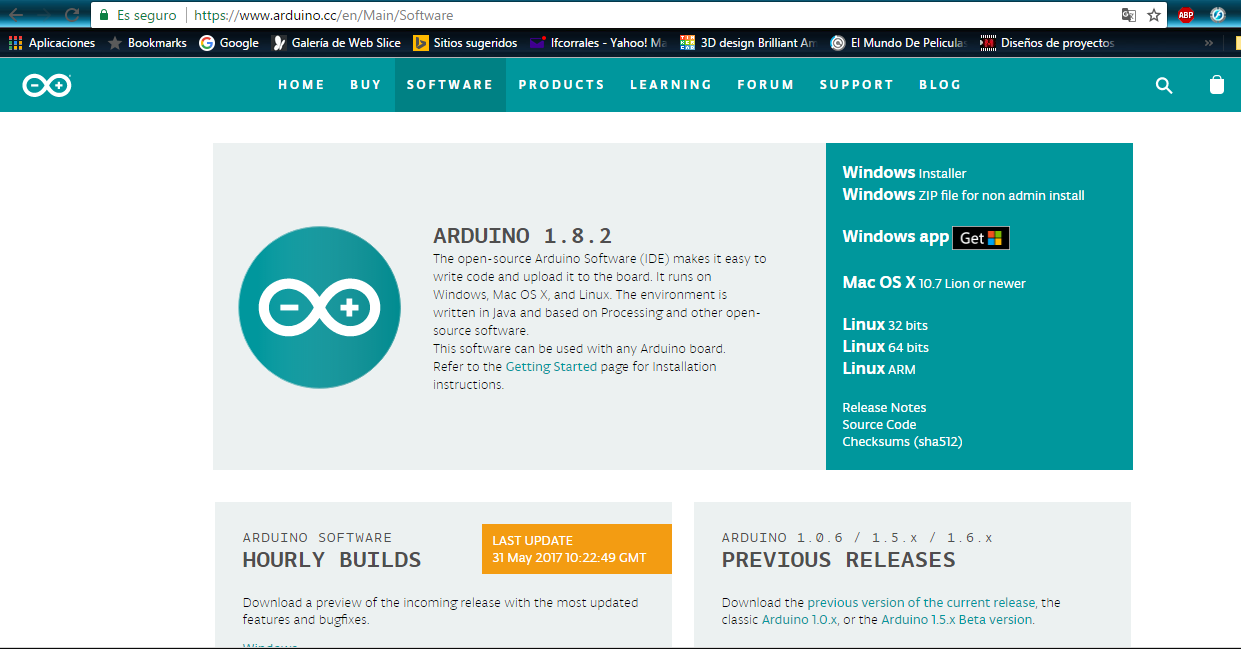Open the Flash extension icon in the toolbar
Viewport: 1241px width, 649px height.
point(1217,15)
